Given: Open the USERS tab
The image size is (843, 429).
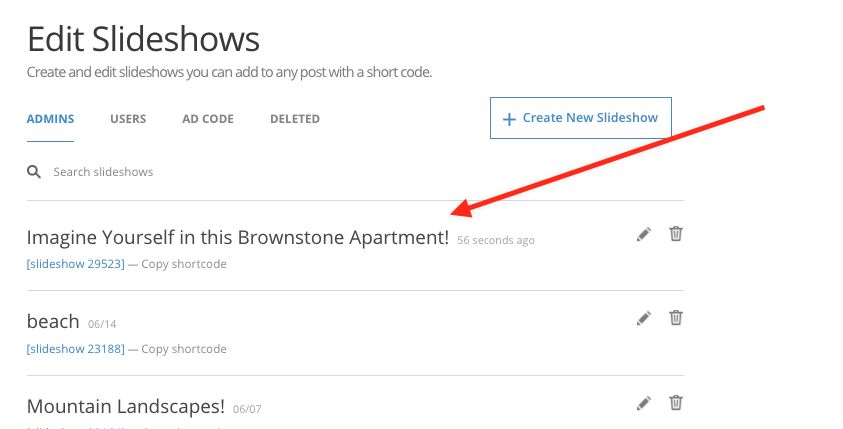Looking at the screenshot, I should pos(128,119).
